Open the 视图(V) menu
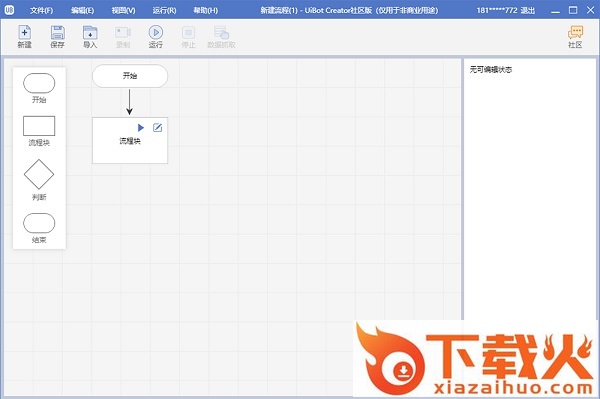Screen dimensions: 600x399 point(123,10)
